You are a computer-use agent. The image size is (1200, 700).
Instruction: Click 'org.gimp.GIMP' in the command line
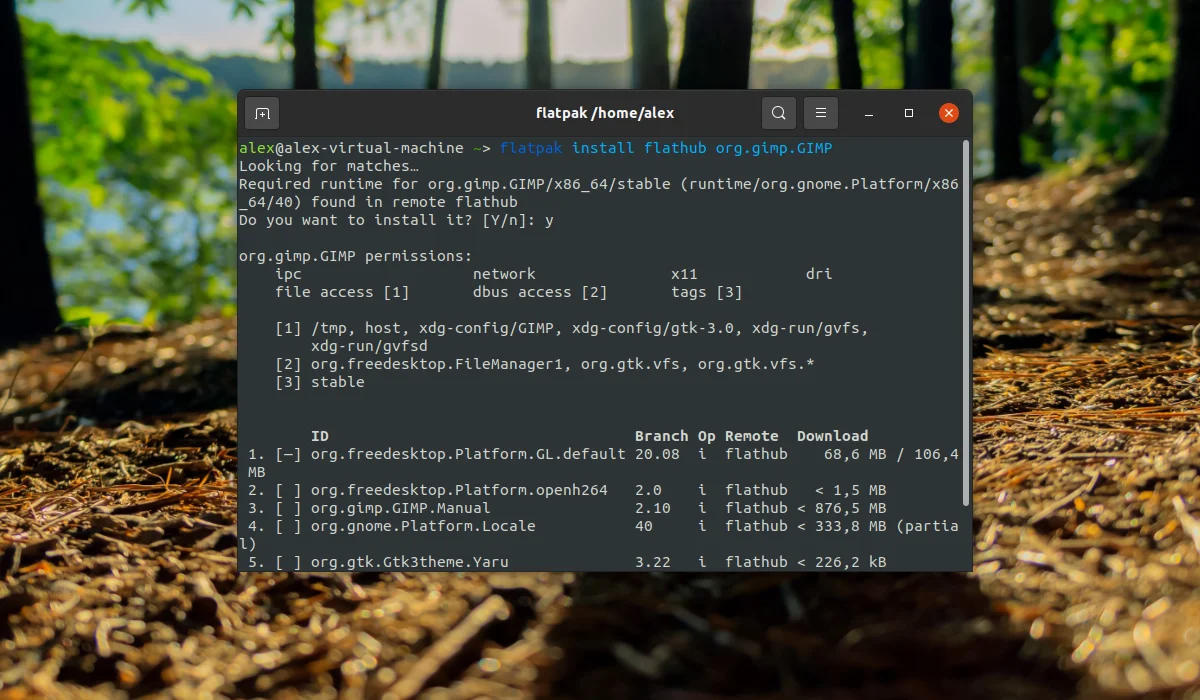point(774,148)
